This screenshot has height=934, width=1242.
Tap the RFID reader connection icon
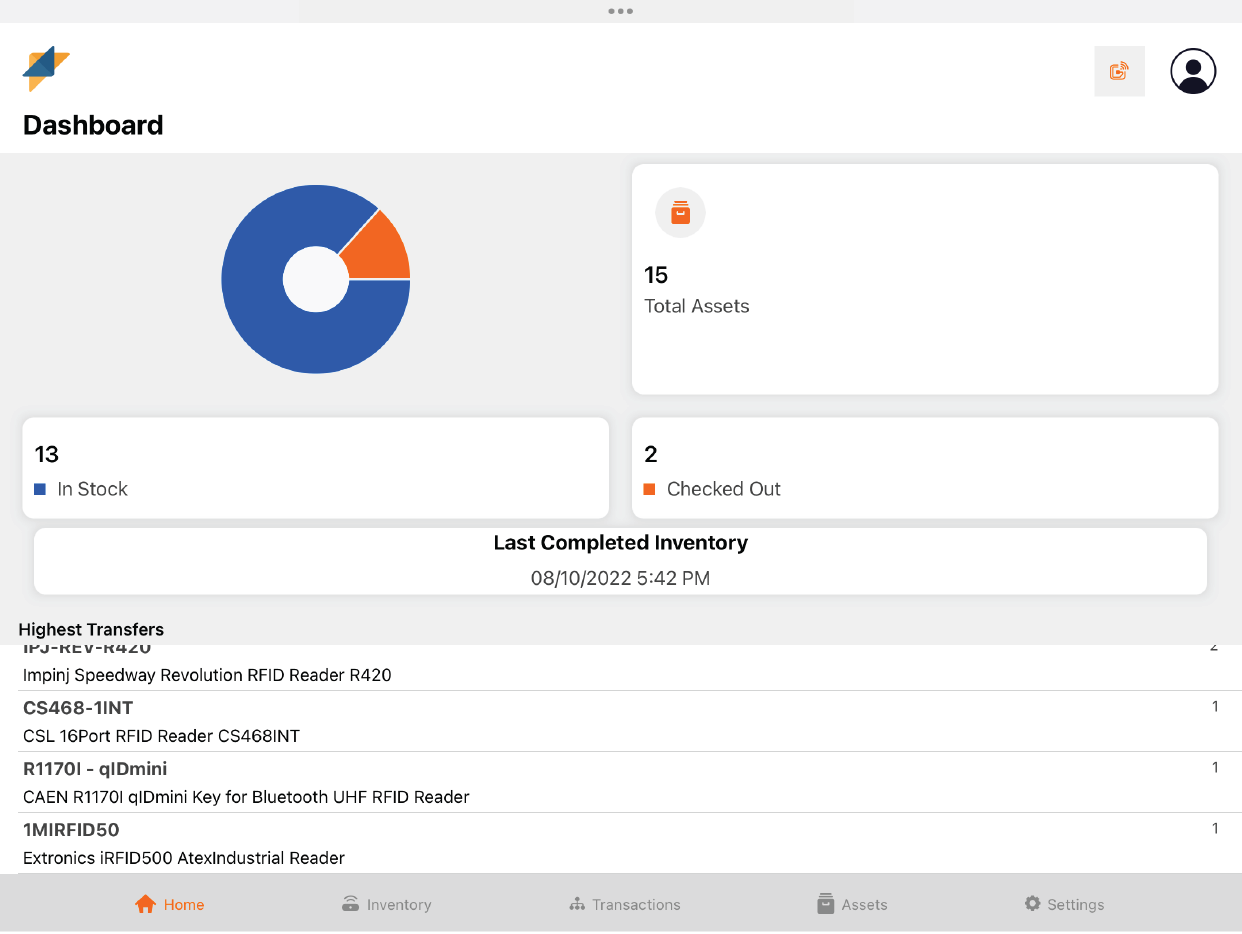[1119, 71]
